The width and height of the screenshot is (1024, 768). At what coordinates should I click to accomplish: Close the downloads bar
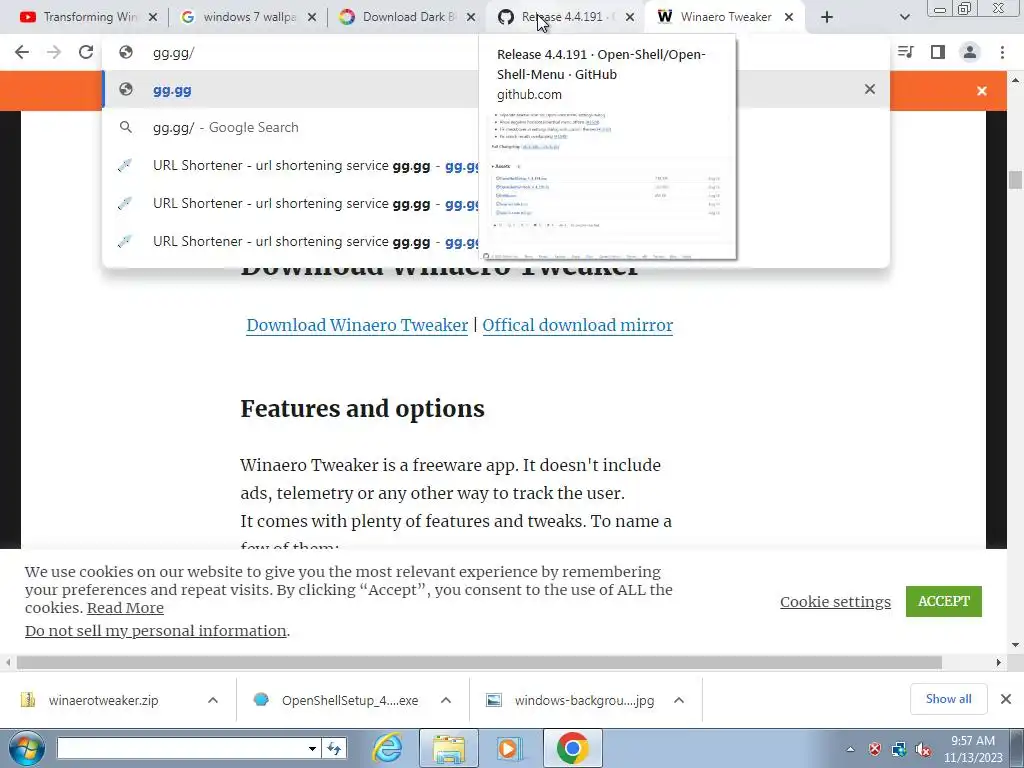1006,699
